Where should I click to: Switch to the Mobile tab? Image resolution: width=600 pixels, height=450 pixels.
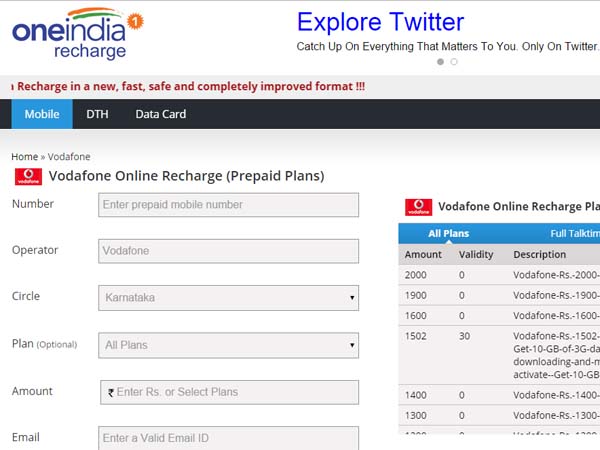[x=42, y=114]
